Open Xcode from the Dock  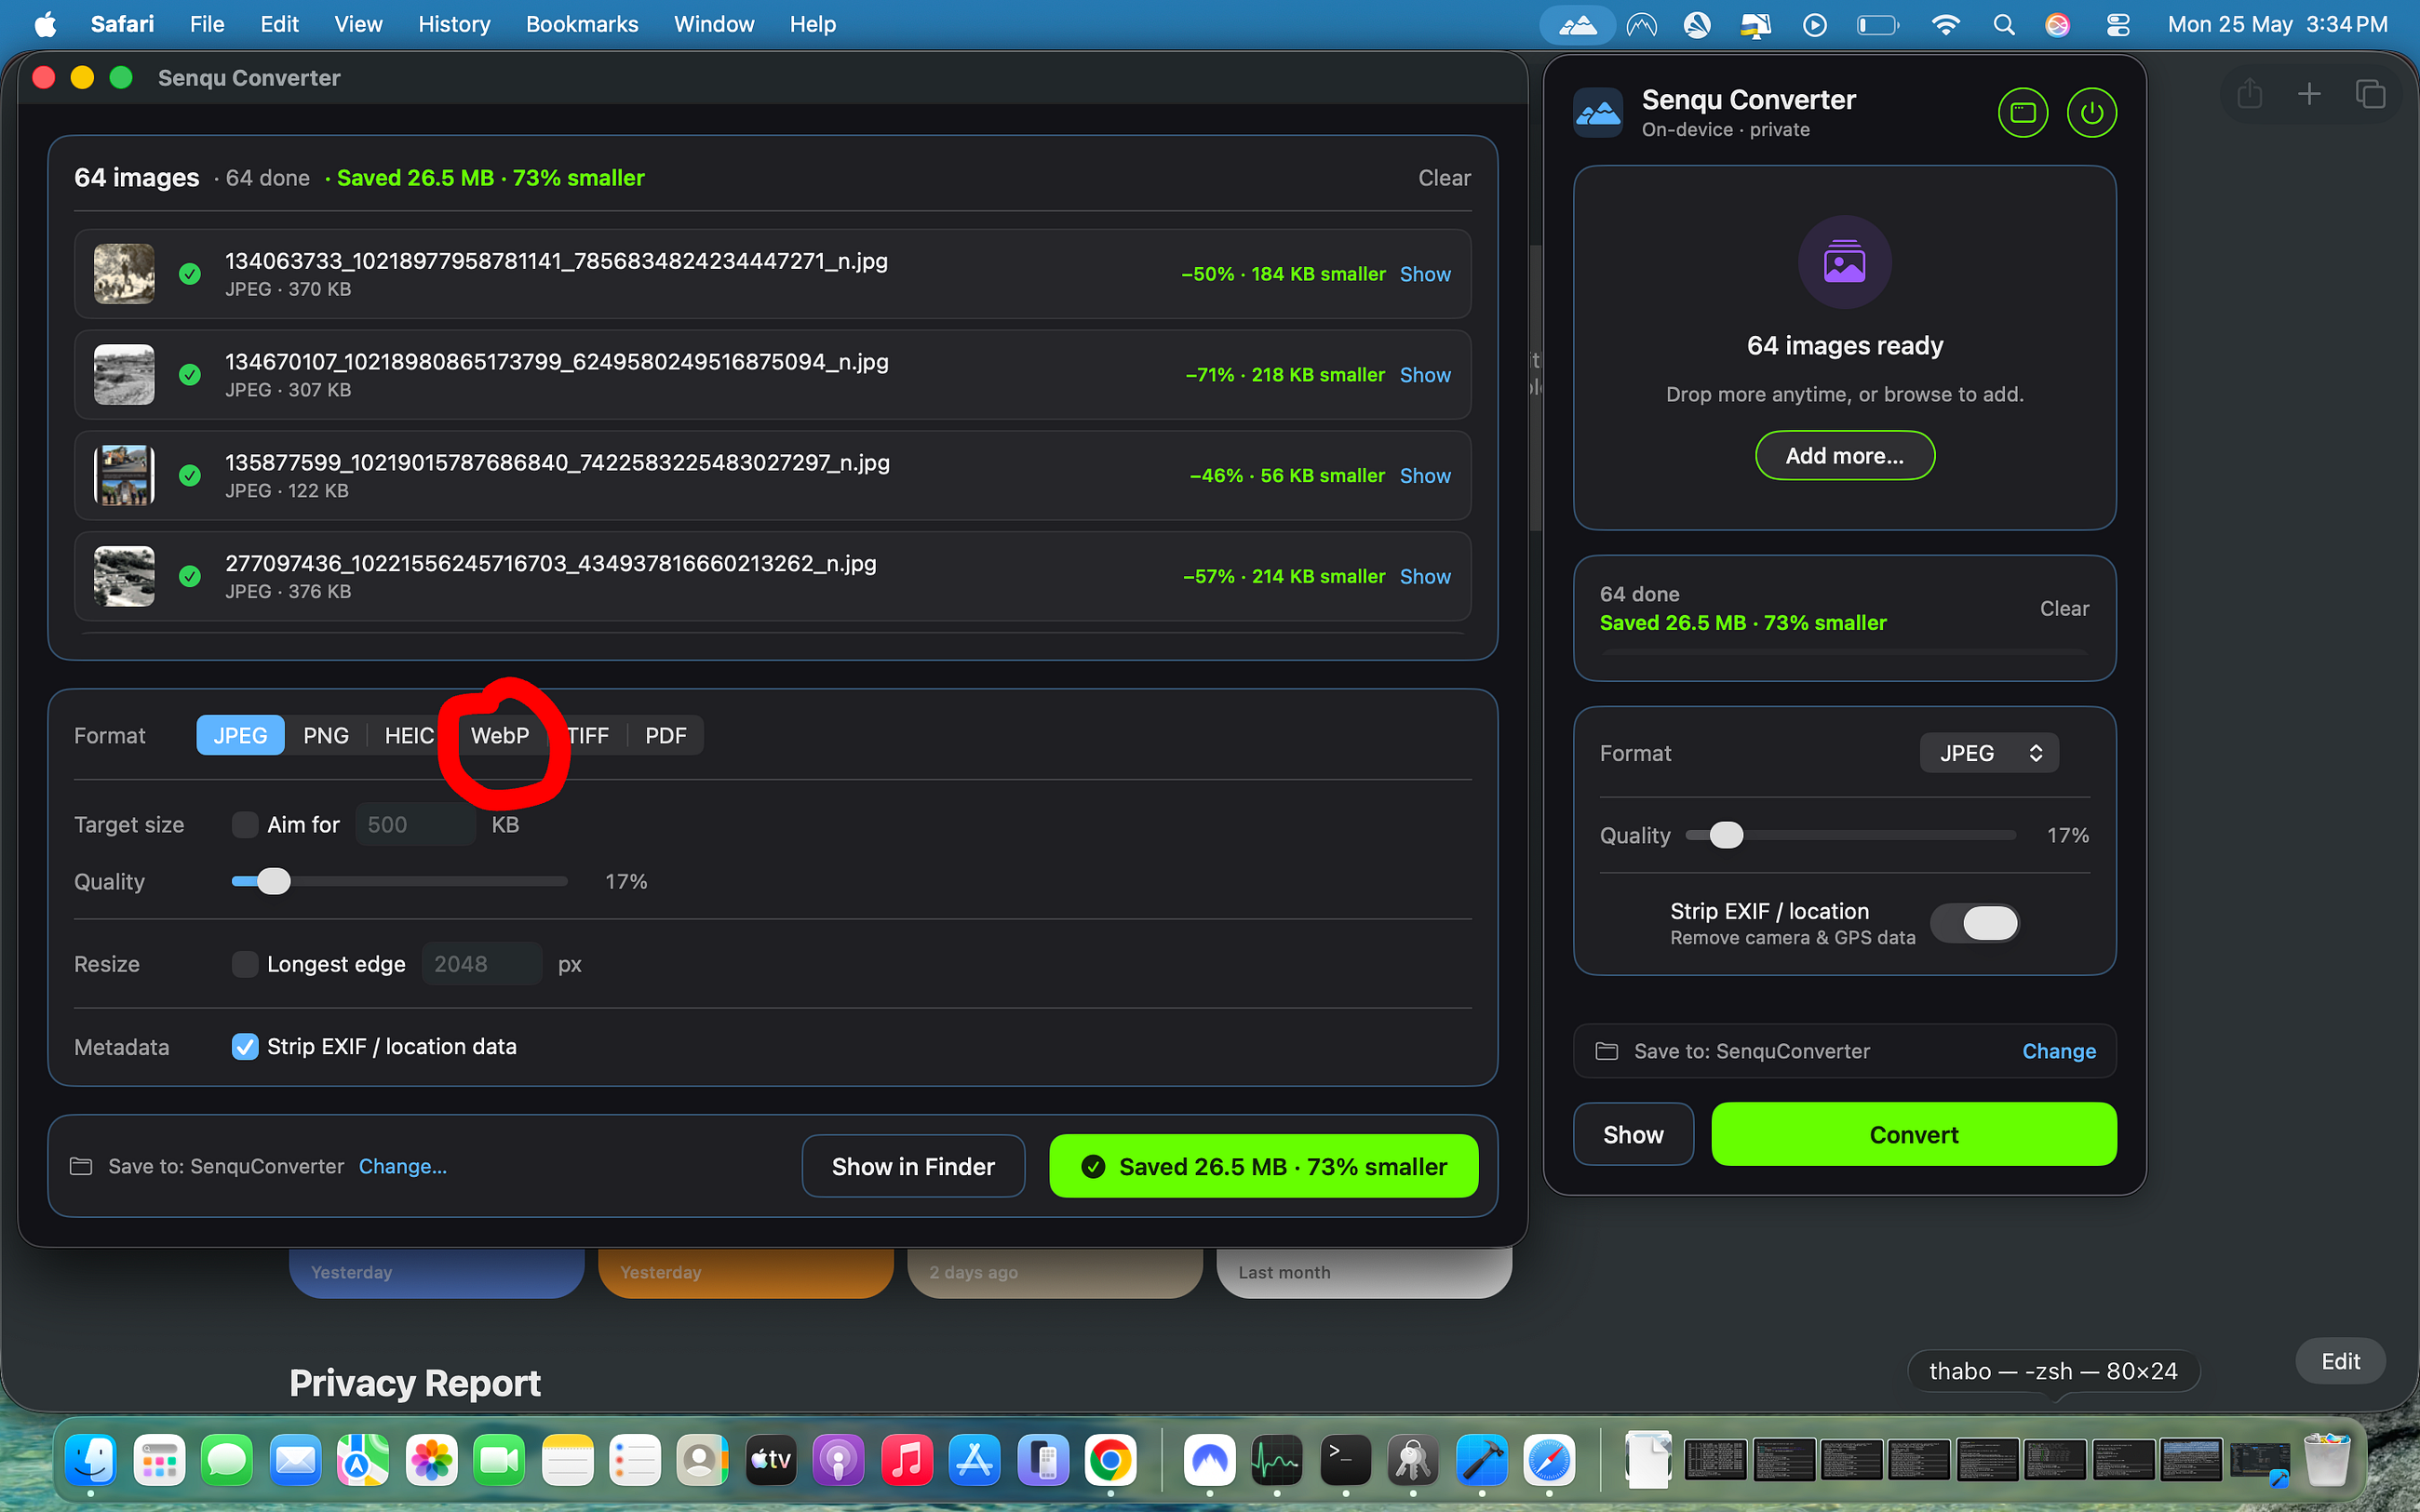click(x=1481, y=1461)
